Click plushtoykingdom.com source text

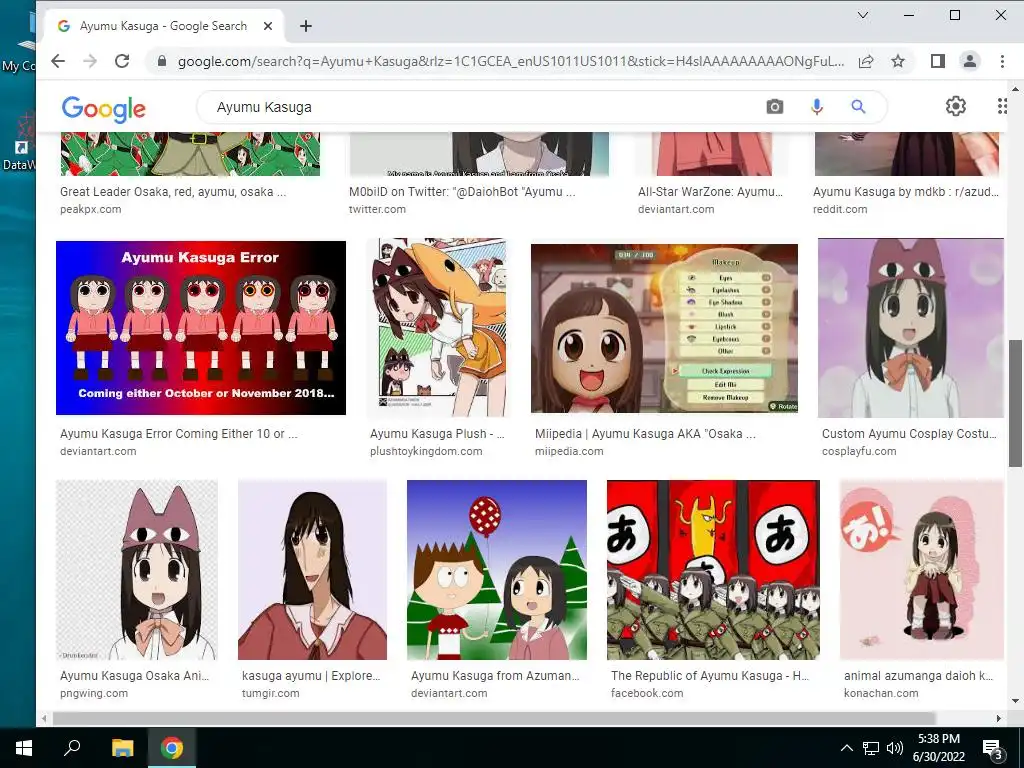point(426,451)
